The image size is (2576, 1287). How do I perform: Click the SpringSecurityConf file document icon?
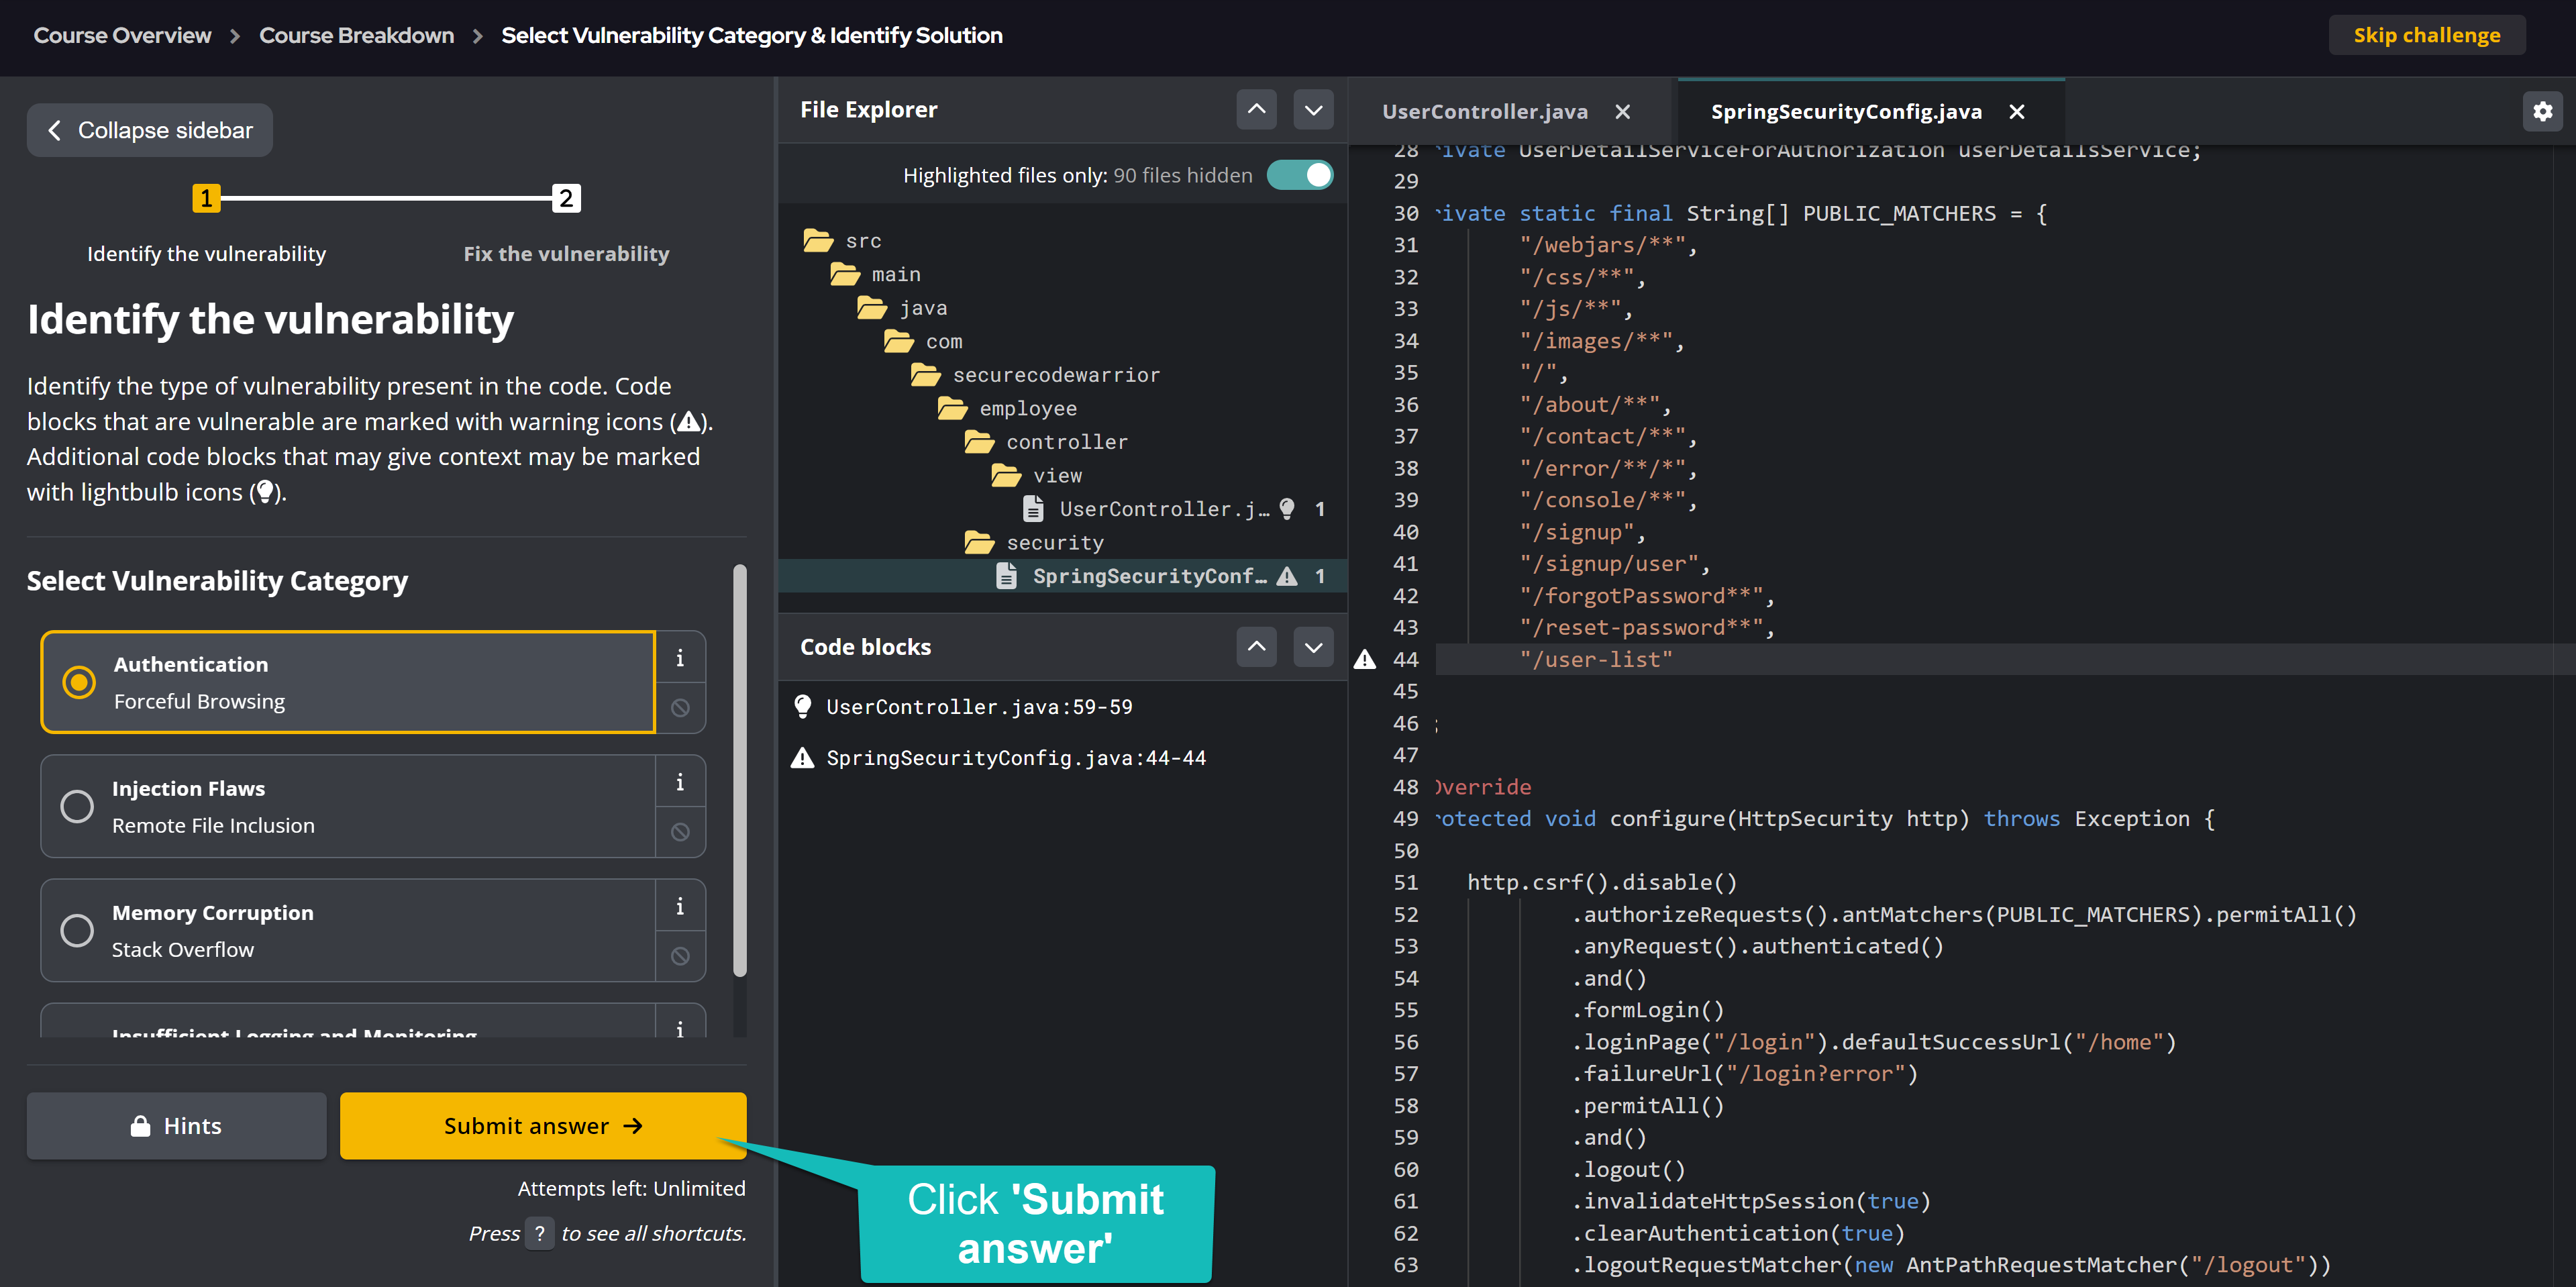click(1006, 576)
